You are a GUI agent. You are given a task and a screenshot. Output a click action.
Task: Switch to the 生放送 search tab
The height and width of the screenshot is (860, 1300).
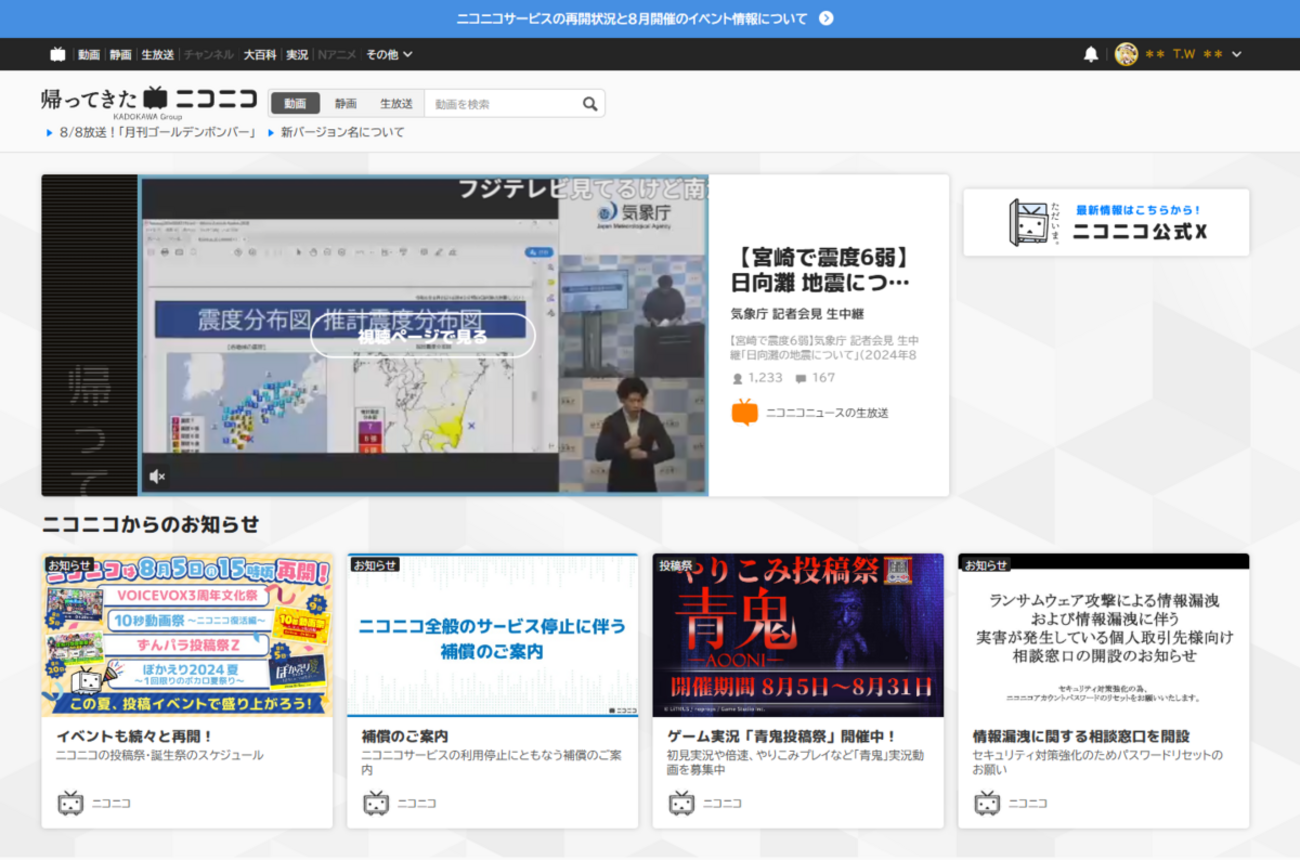pos(396,103)
